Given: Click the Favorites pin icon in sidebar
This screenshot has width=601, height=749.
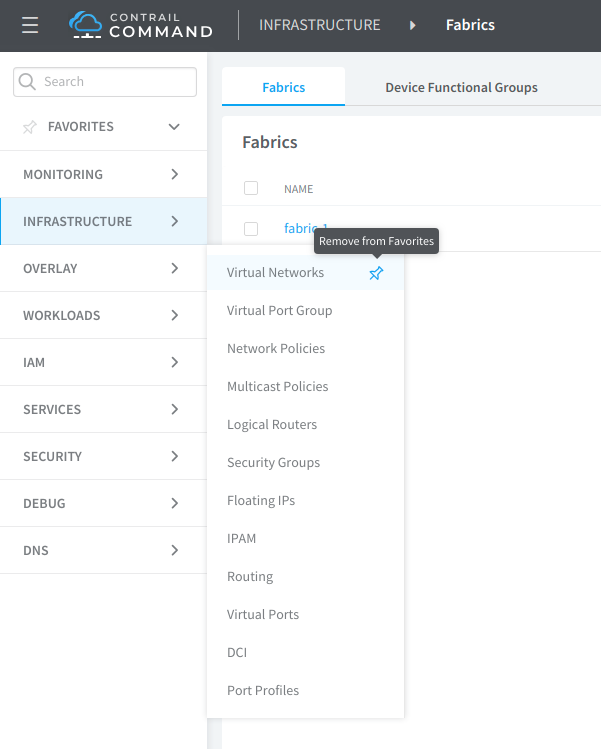Looking at the screenshot, I should click(30, 127).
